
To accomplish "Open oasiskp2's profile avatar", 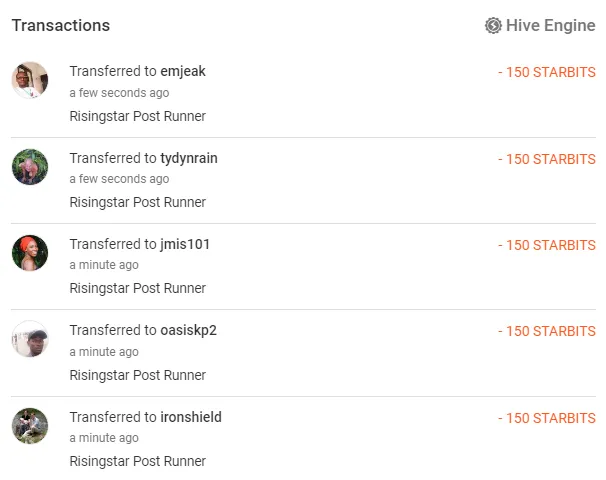I will 30,339.
